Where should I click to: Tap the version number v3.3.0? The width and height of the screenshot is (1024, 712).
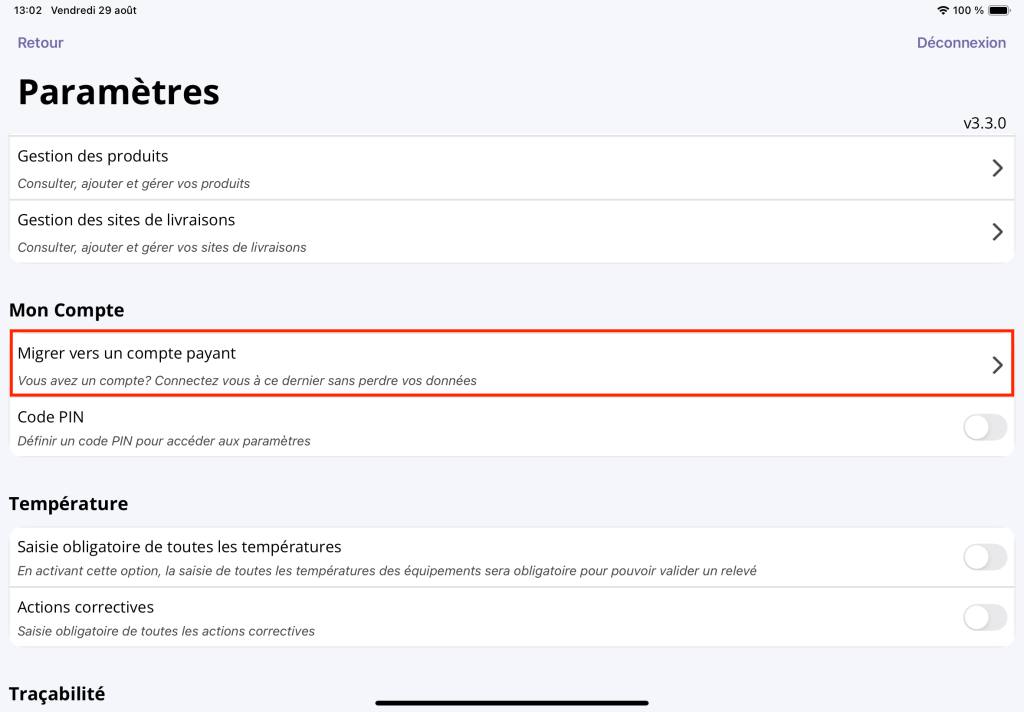coord(984,123)
